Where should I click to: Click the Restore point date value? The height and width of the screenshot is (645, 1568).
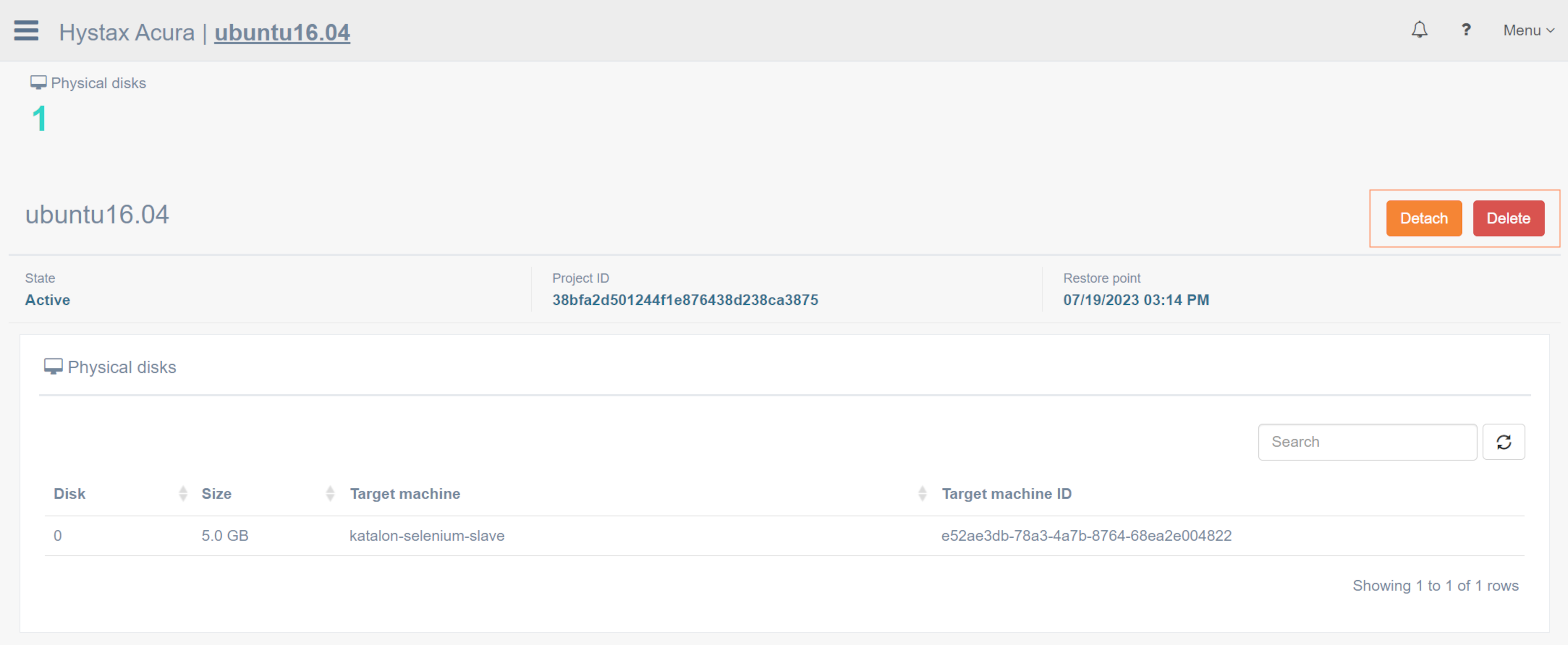1135,300
